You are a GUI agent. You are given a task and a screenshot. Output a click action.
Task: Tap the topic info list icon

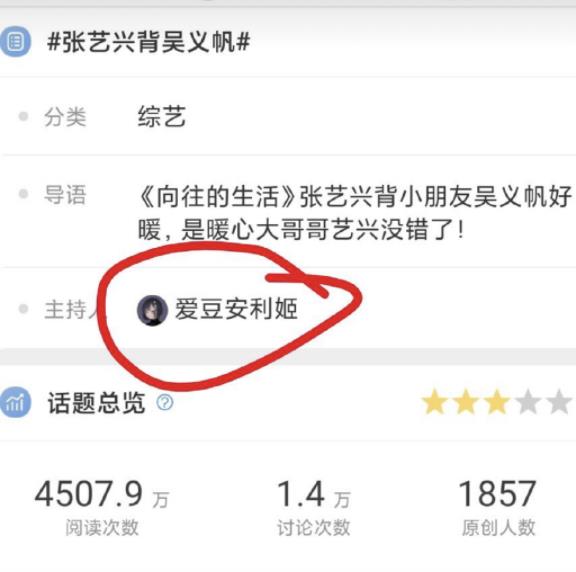tap(15, 41)
